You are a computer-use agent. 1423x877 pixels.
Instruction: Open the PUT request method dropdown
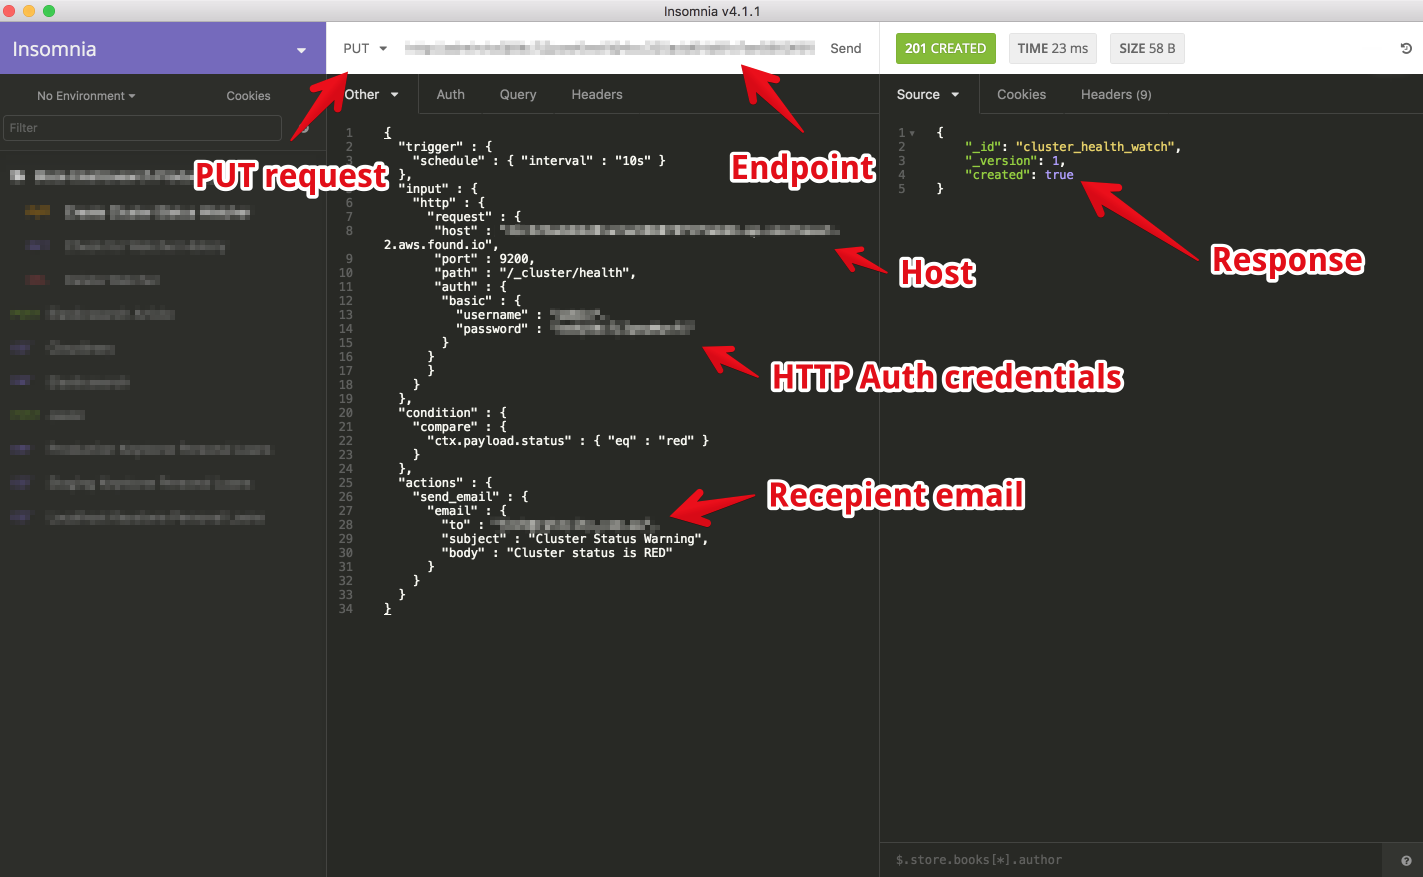pos(364,47)
